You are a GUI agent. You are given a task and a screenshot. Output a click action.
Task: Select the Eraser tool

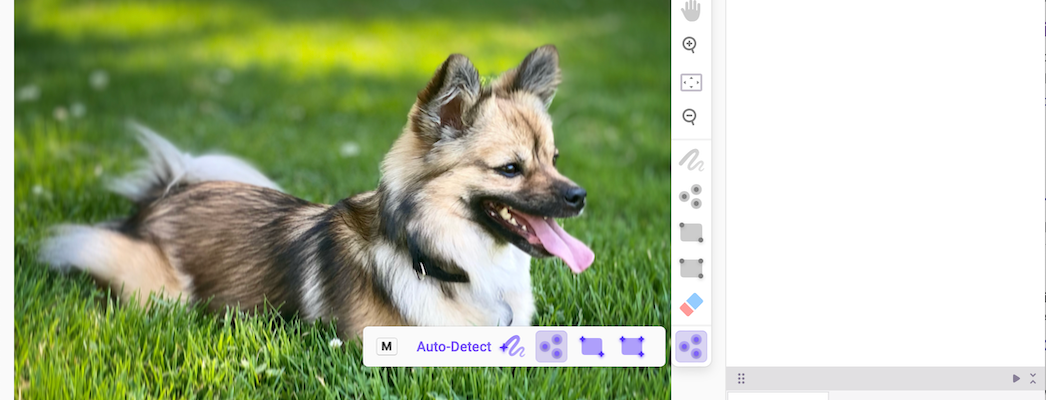[x=690, y=304]
